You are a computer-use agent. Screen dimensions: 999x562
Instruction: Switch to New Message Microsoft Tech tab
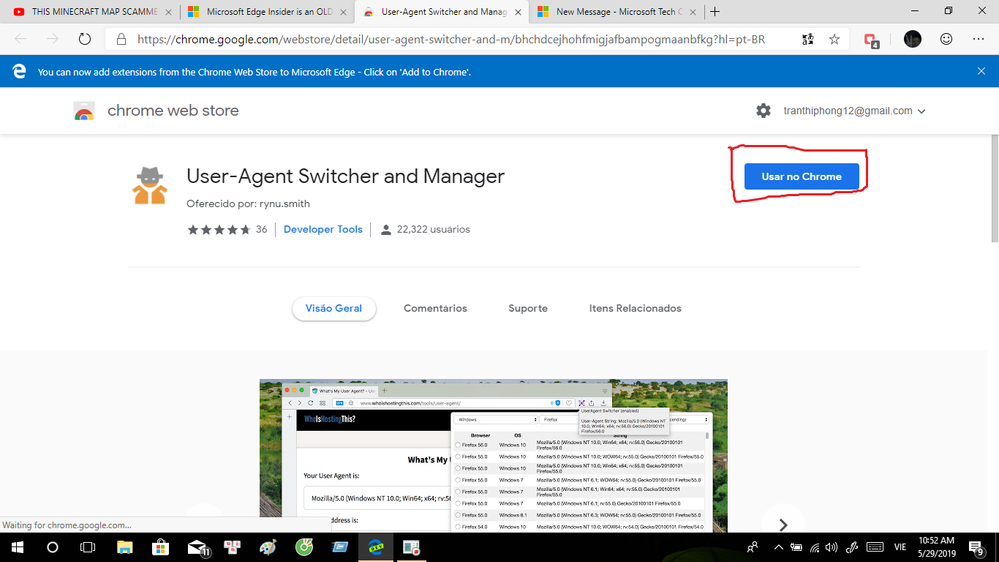click(615, 11)
